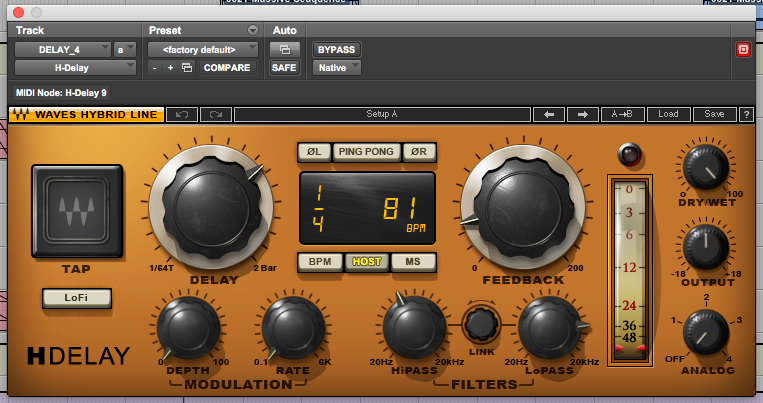
Task: Click the output level meter
Action: [x=629, y=270]
